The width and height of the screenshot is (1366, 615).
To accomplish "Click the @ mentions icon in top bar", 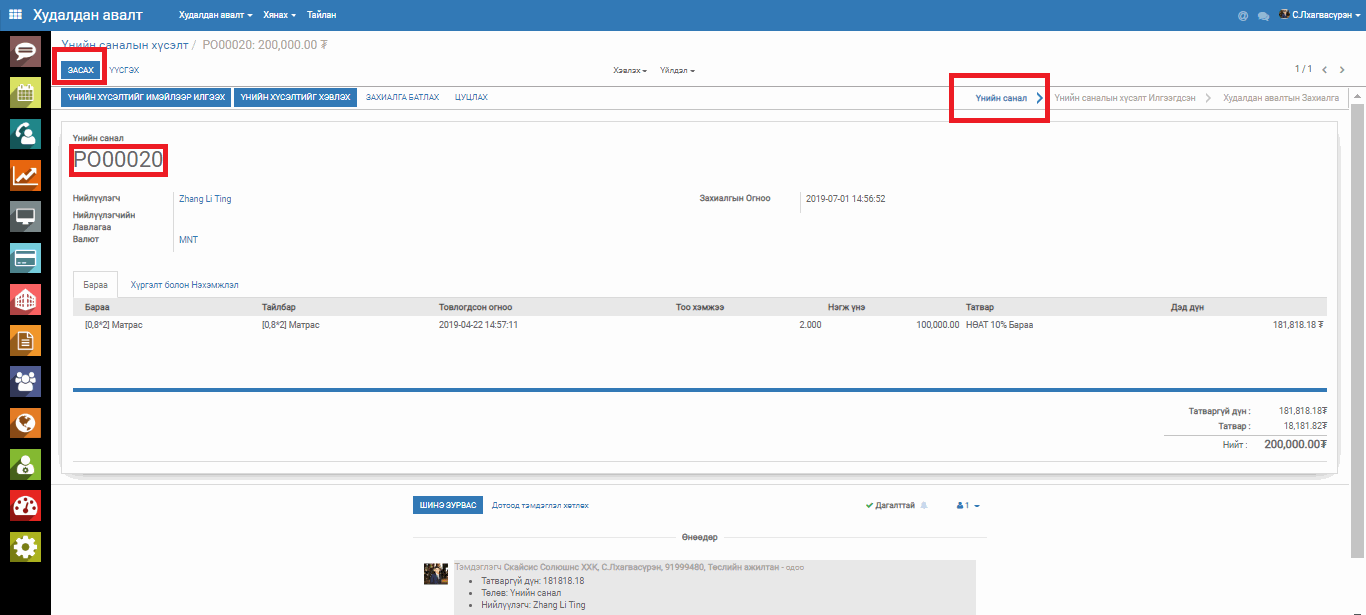I will point(1243,16).
